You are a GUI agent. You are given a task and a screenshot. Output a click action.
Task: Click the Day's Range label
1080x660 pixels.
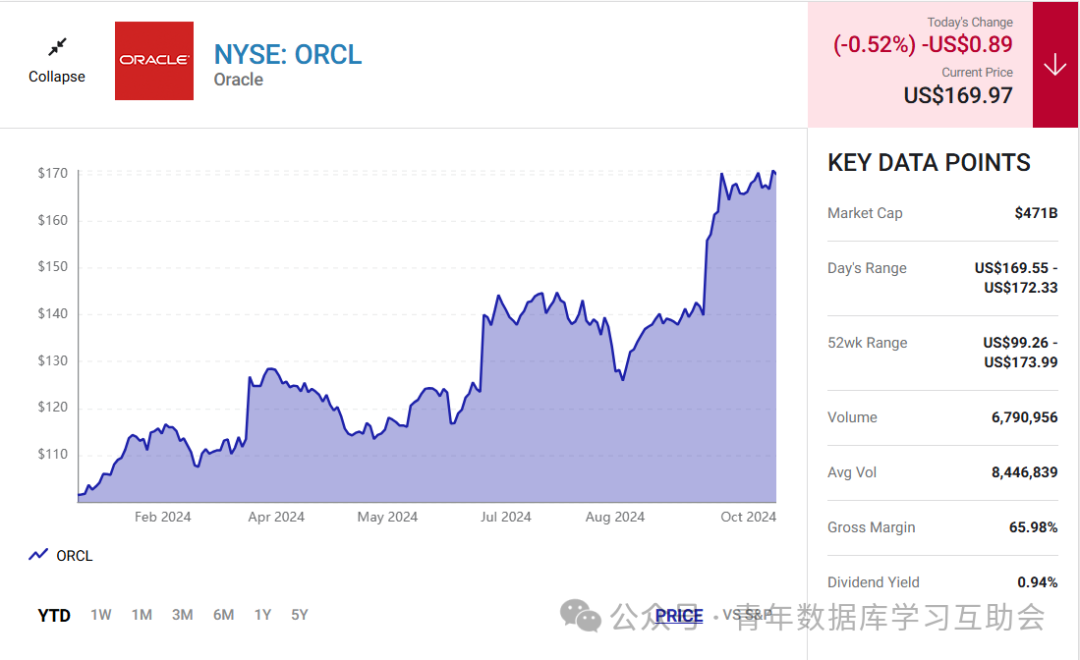click(x=866, y=269)
